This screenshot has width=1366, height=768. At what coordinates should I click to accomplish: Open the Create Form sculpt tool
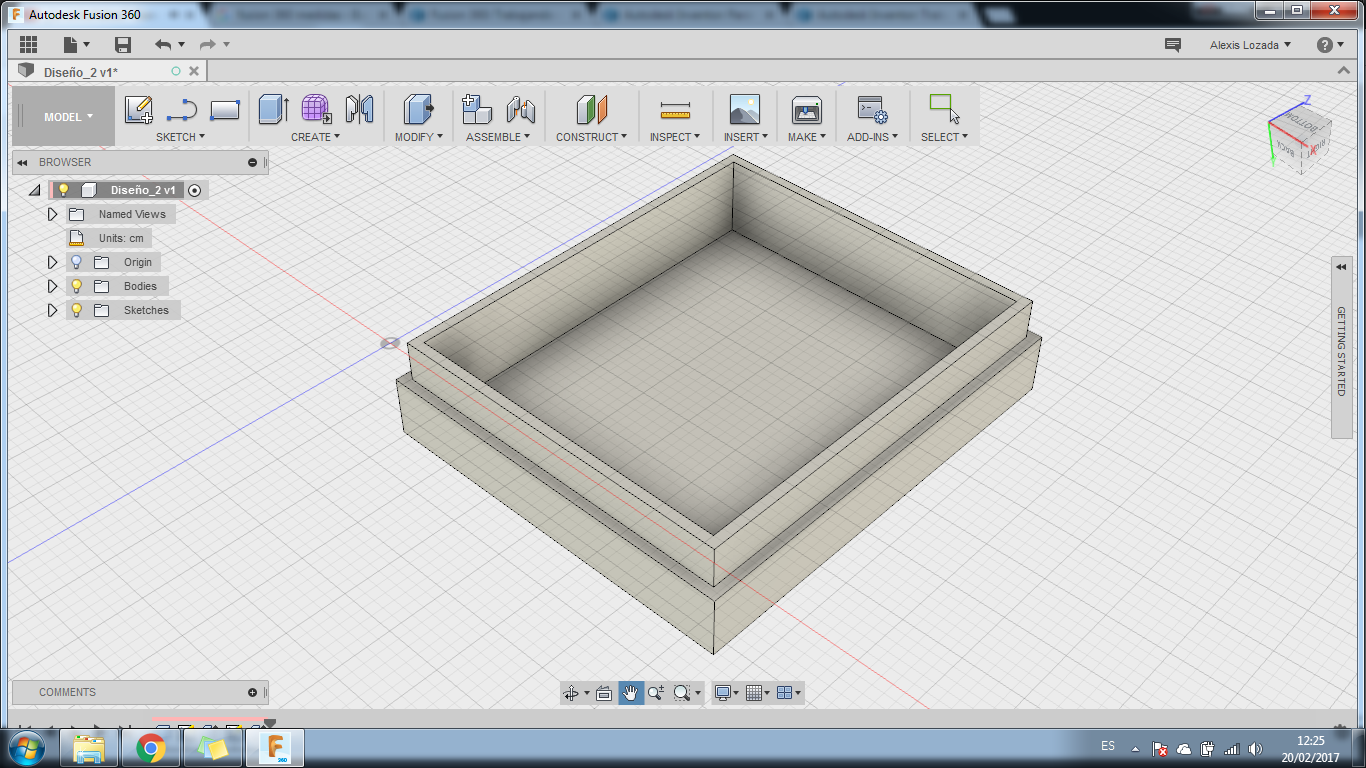(x=316, y=109)
